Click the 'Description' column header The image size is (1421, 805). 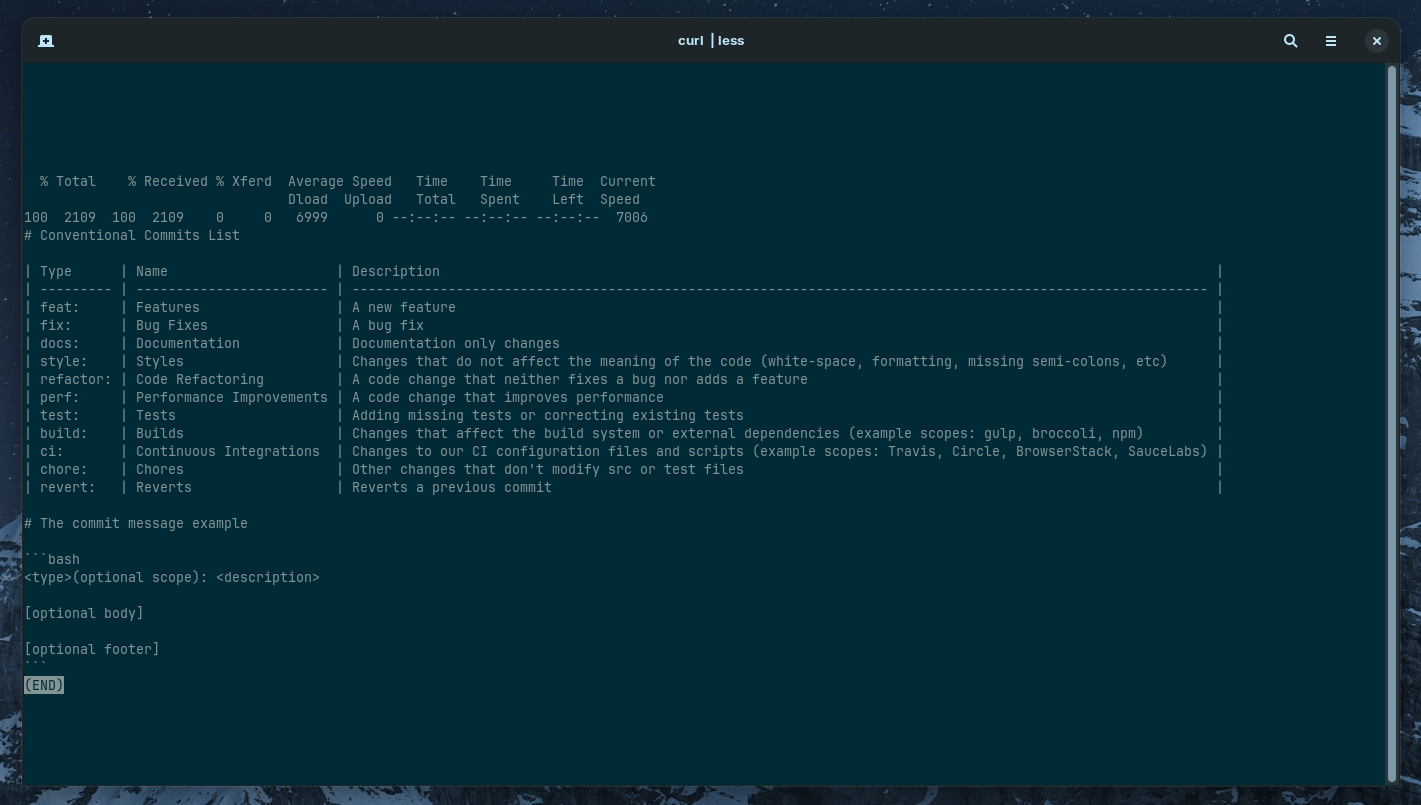(396, 272)
